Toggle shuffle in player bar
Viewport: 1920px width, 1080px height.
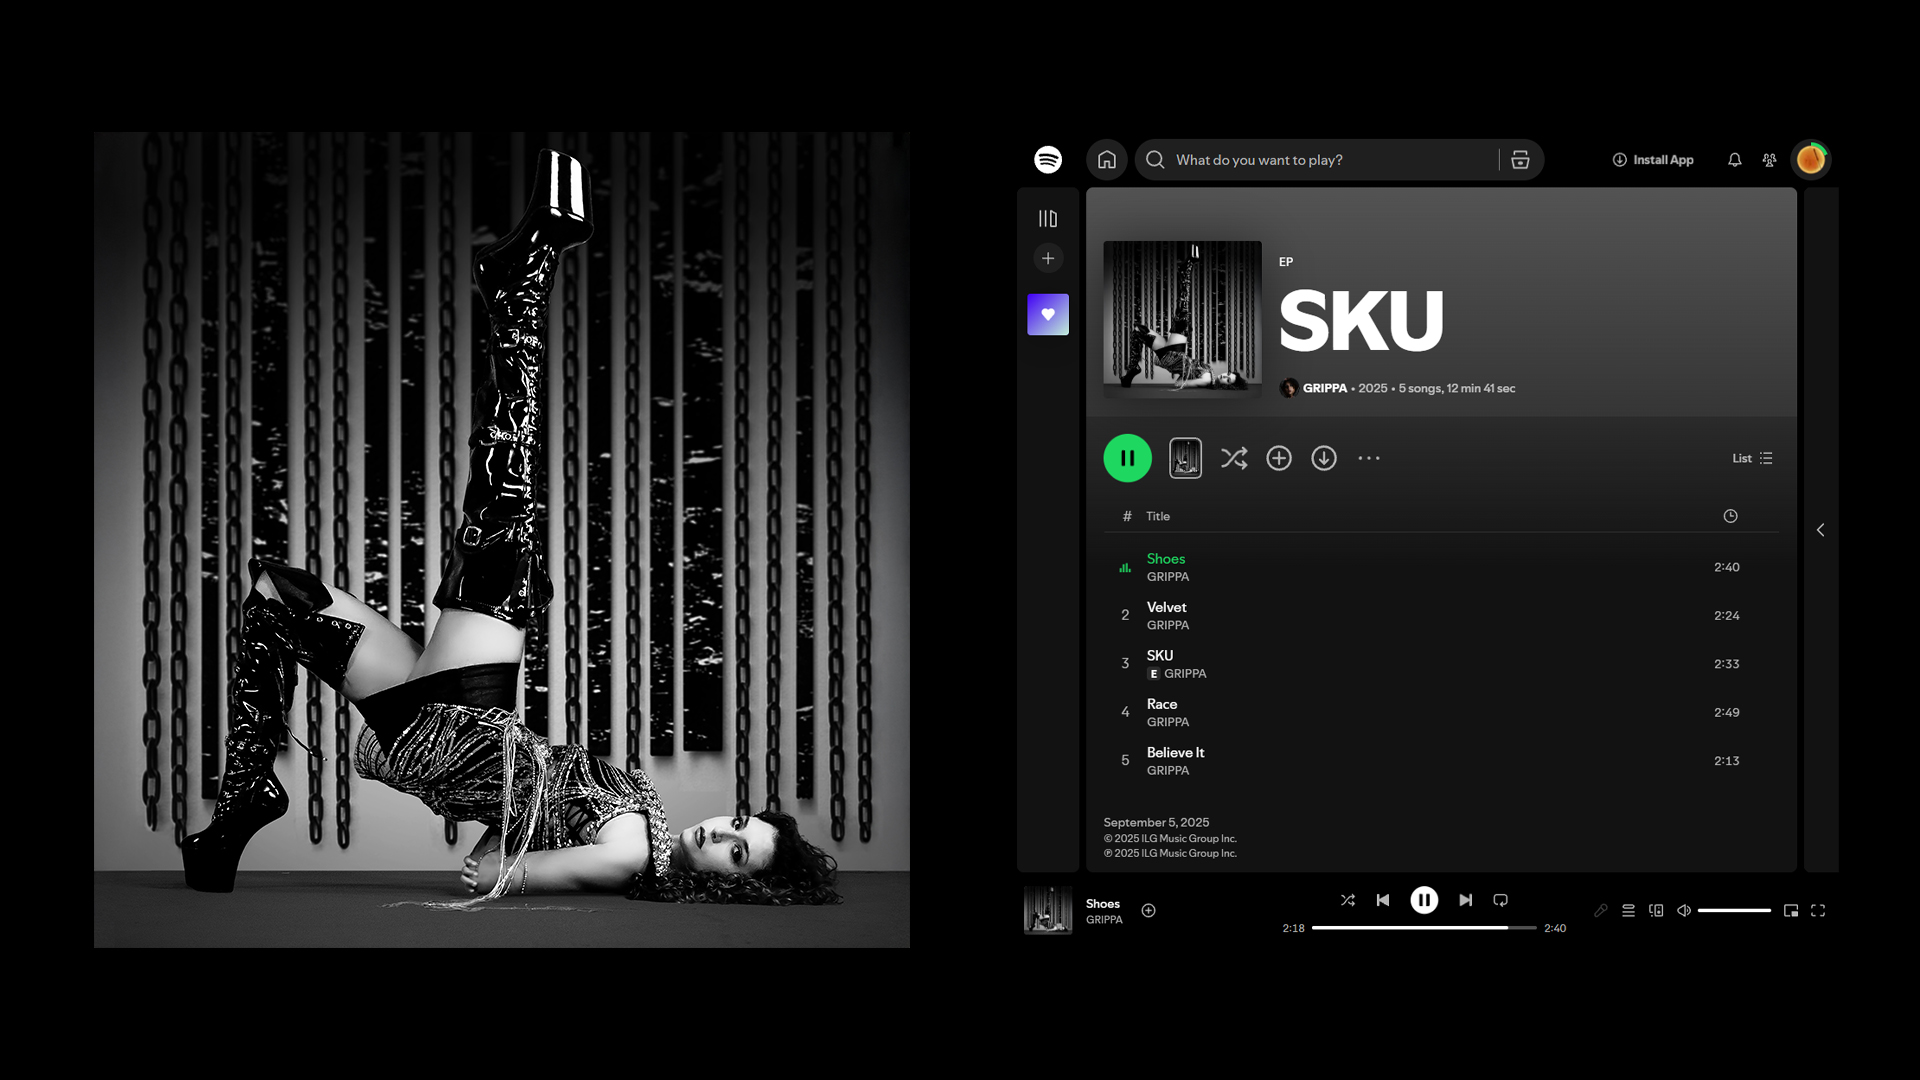[x=1348, y=900]
